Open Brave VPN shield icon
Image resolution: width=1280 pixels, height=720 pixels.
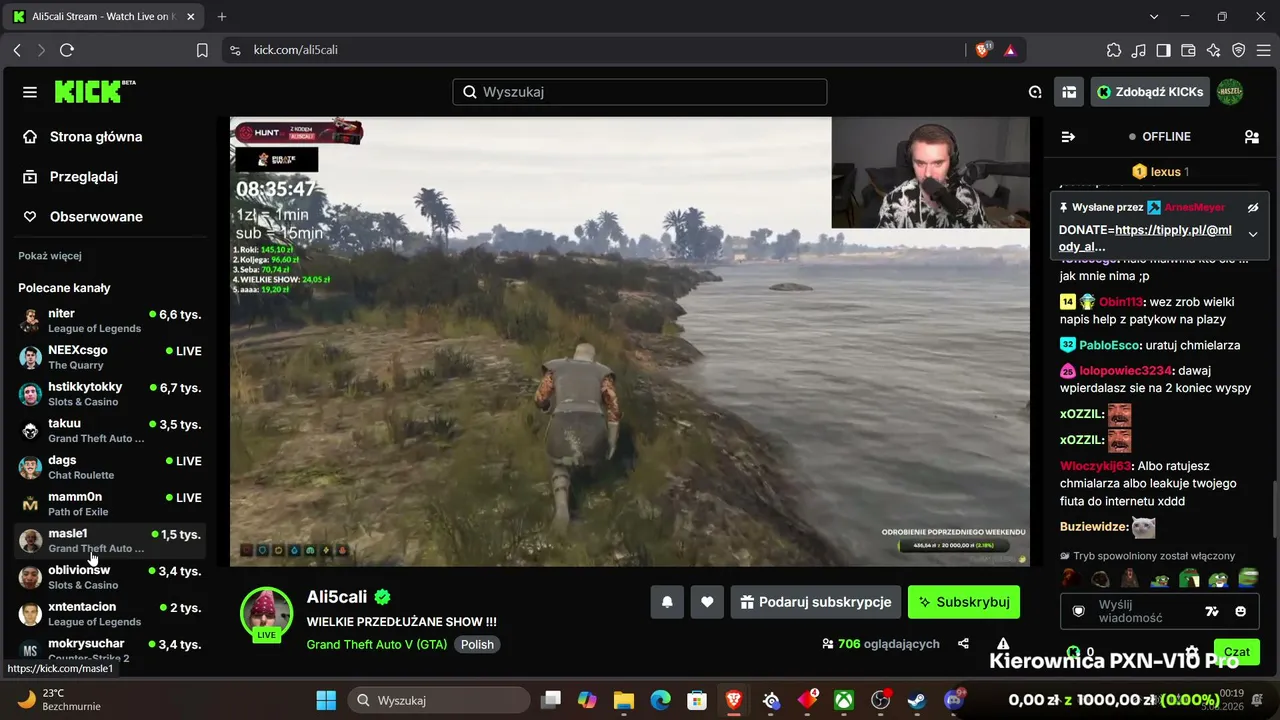[1239, 50]
